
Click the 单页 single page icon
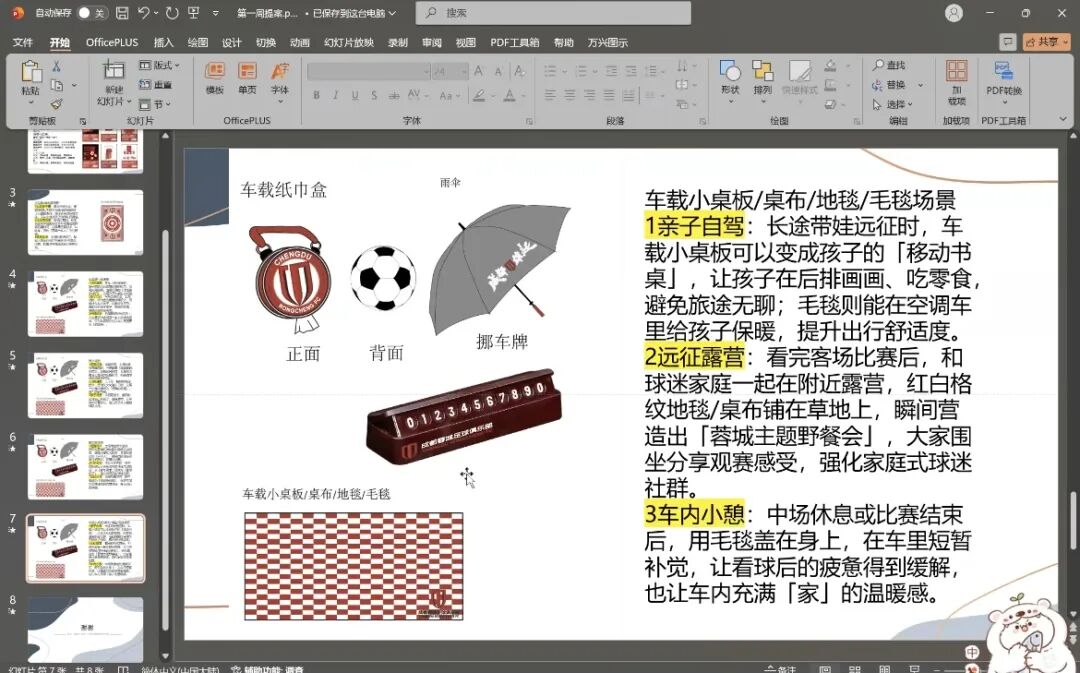click(247, 76)
